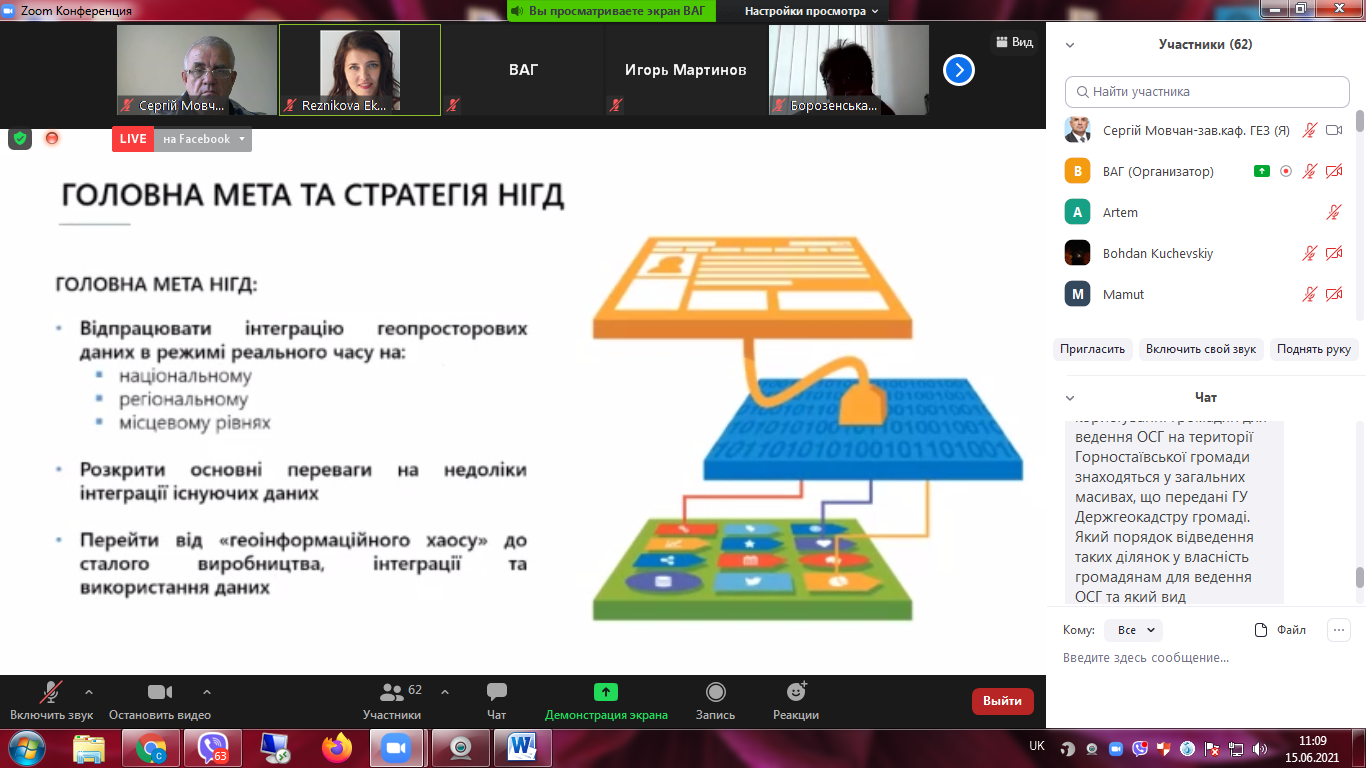The image size is (1366, 768).
Task: Collapse the Чат panel chevron
Action: (x=1070, y=398)
